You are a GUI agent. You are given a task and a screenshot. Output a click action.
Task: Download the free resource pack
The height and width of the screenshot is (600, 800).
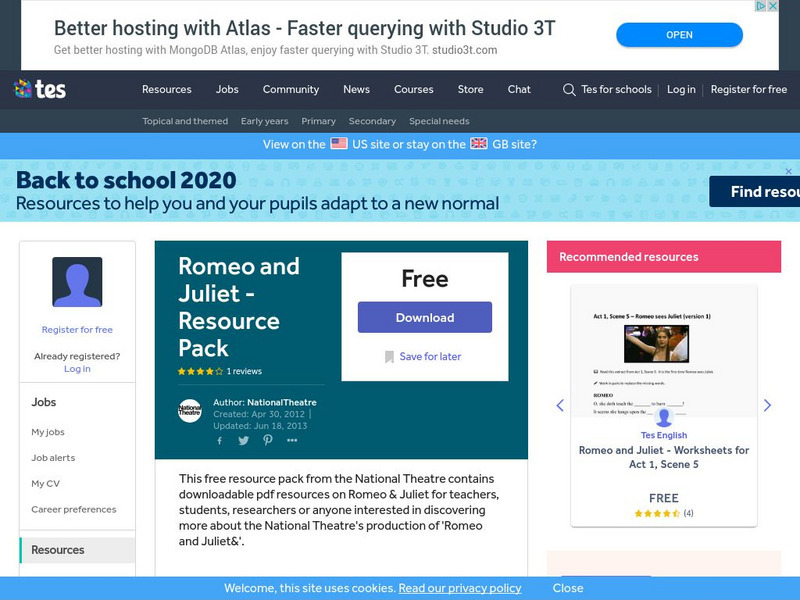tap(424, 317)
